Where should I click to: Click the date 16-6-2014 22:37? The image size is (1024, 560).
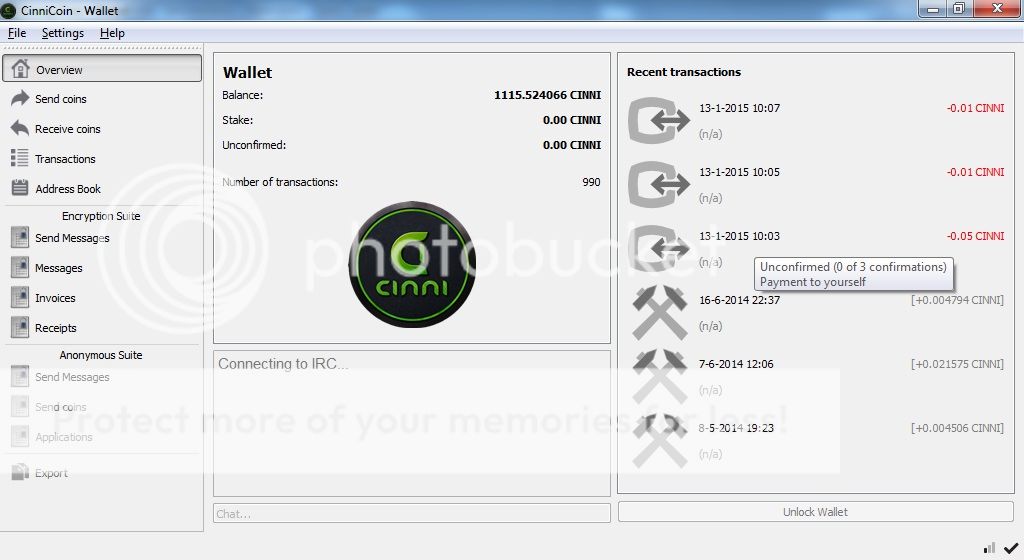pyautogui.click(x=739, y=300)
